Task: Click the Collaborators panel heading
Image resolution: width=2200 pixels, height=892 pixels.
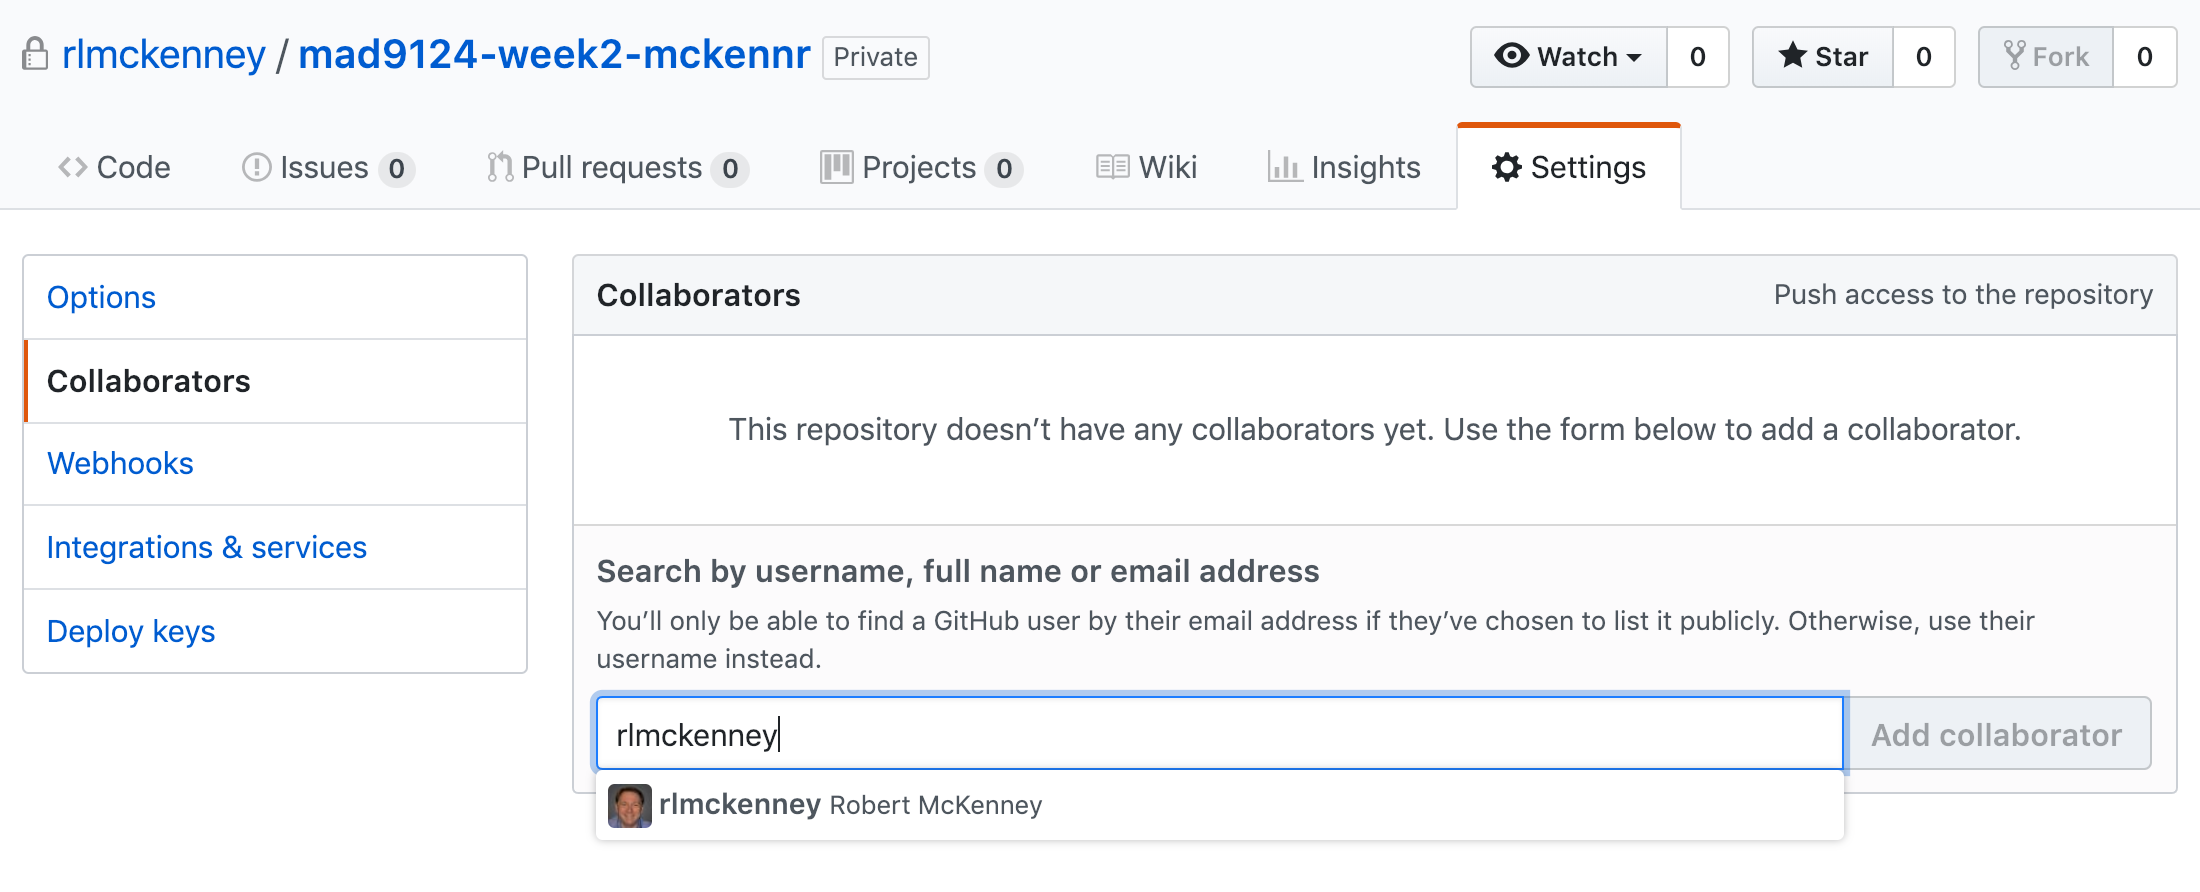Action: (x=699, y=295)
